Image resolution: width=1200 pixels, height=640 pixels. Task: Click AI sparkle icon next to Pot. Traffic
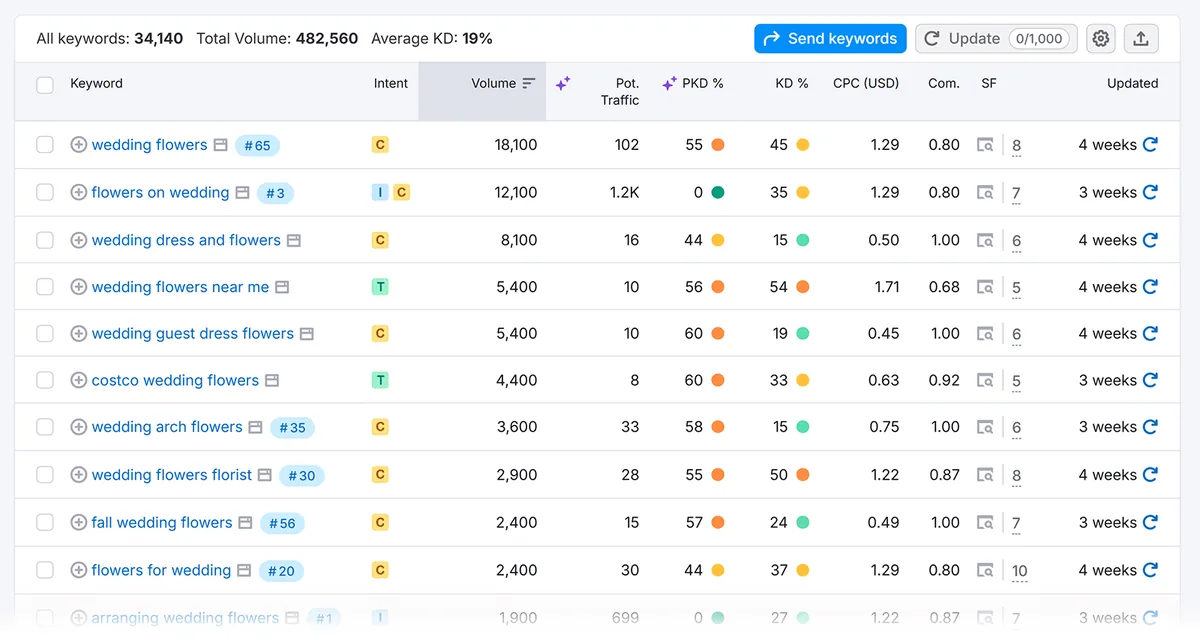(563, 84)
